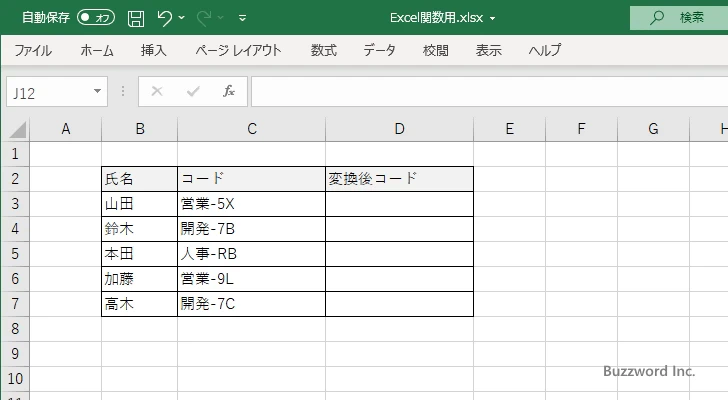Screen dimensions: 728x400
Task: Click the cell containing 高木
Action: coord(139,304)
